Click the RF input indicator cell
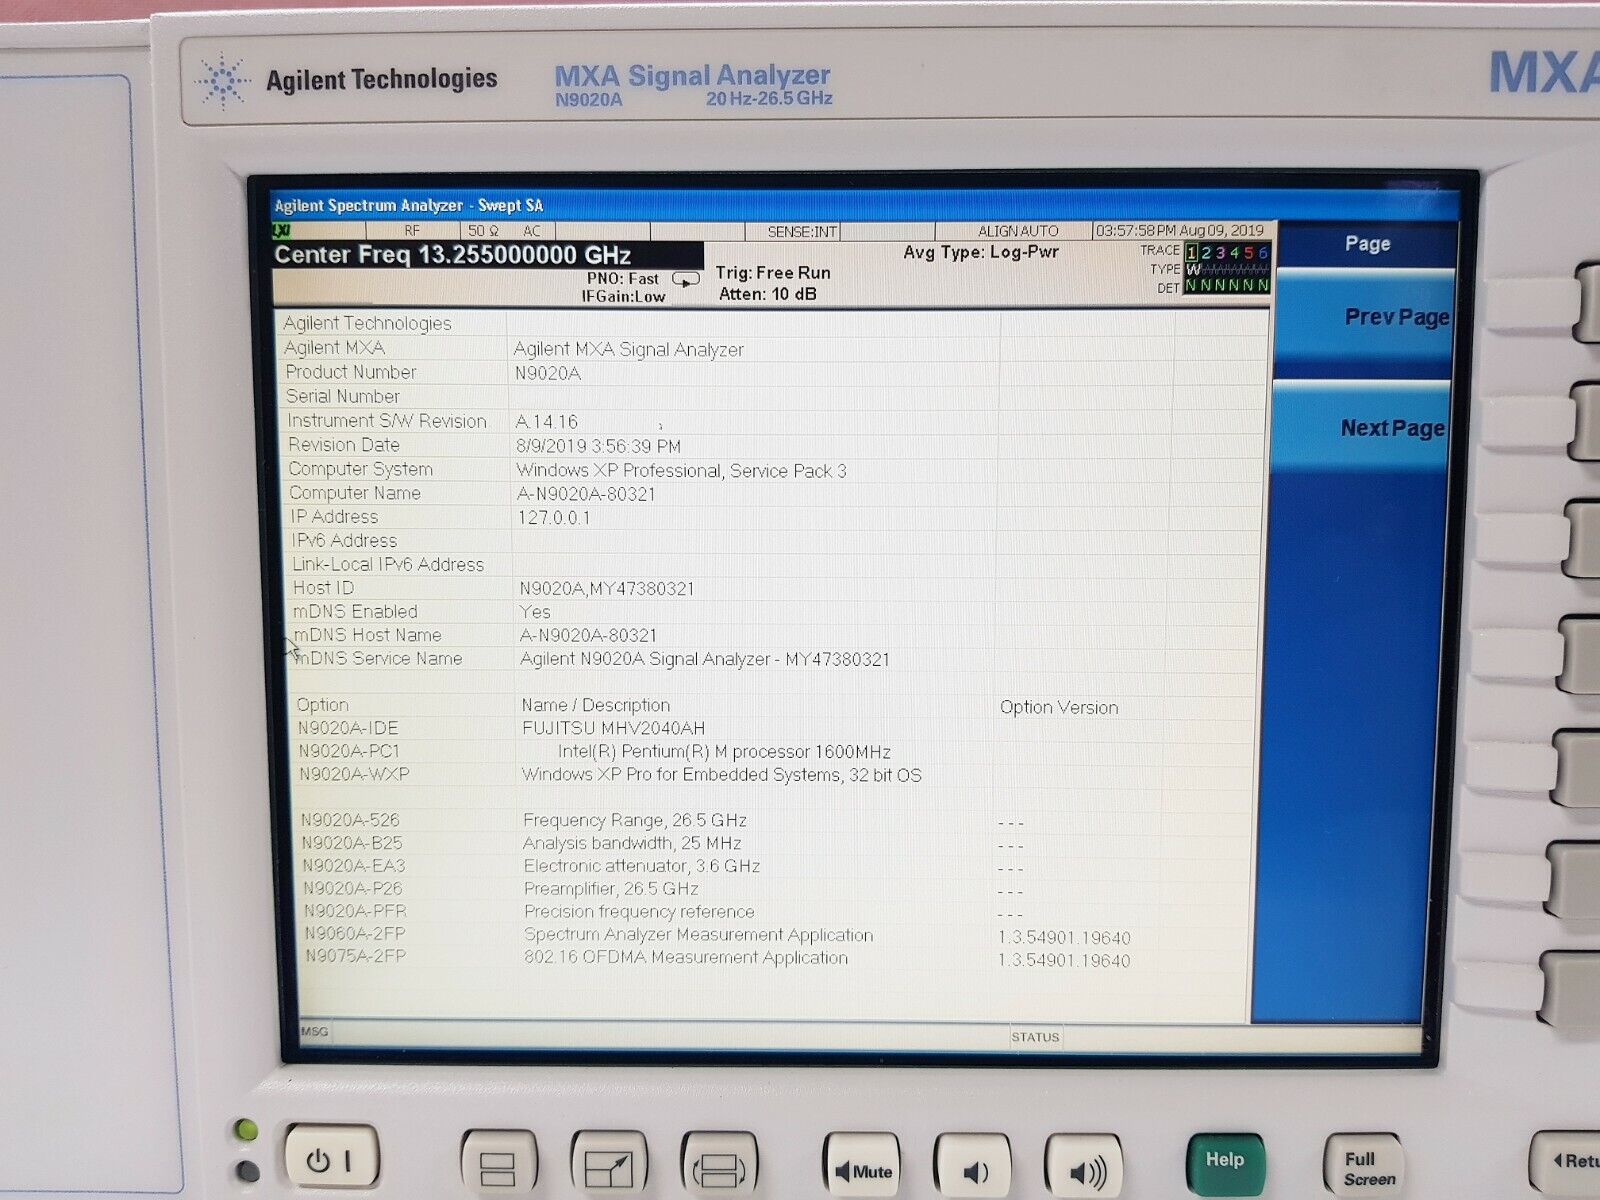This screenshot has width=1600, height=1200. pos(412,231)
